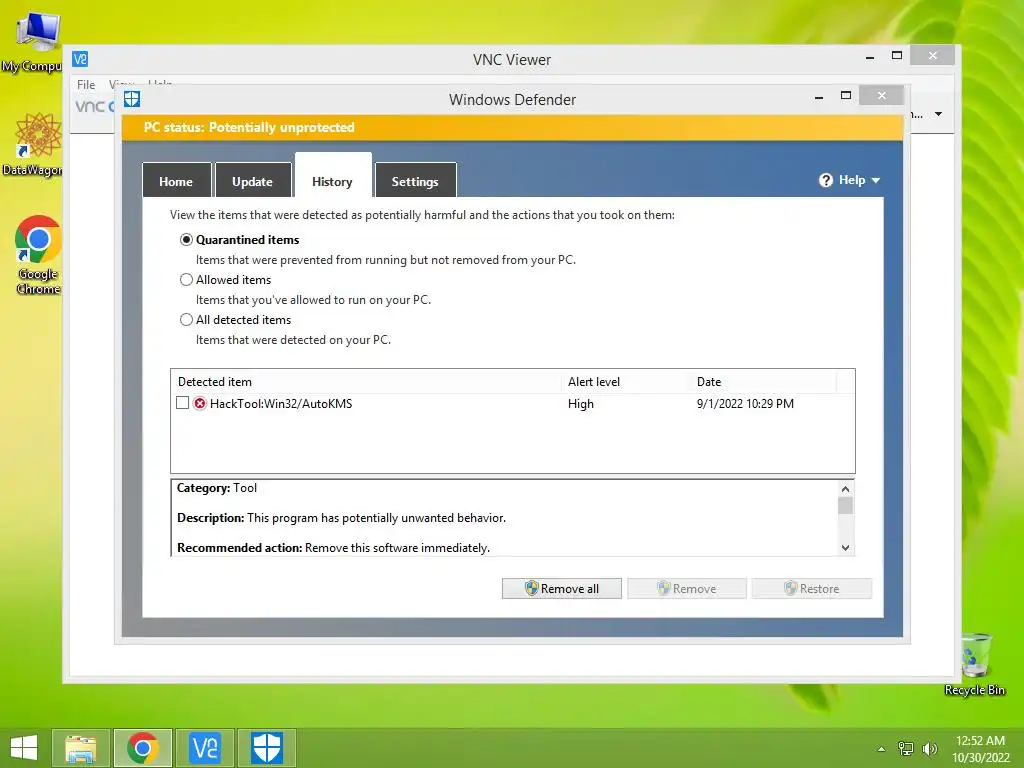Click the red threat icon beside HackTool:Win32/AutoKMS
This screenshot has width=1024, height=768.
[x=200, y=403]
